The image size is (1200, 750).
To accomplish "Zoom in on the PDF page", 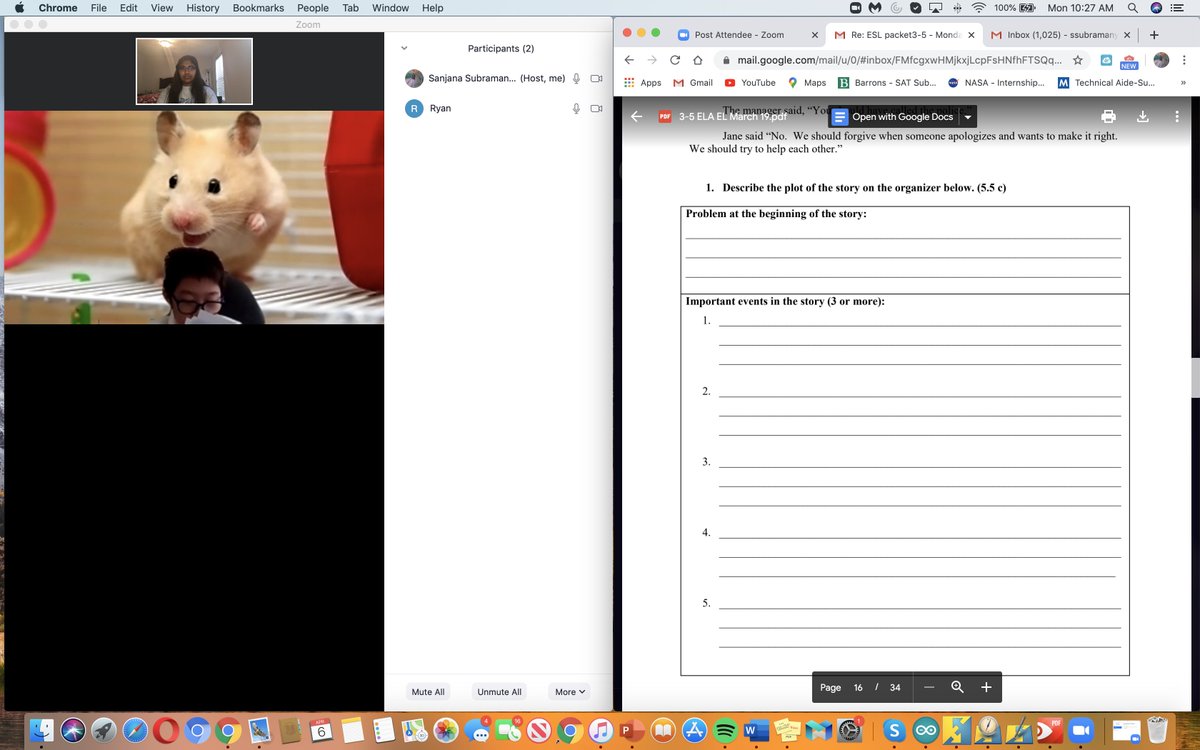I will coord(986,687).
